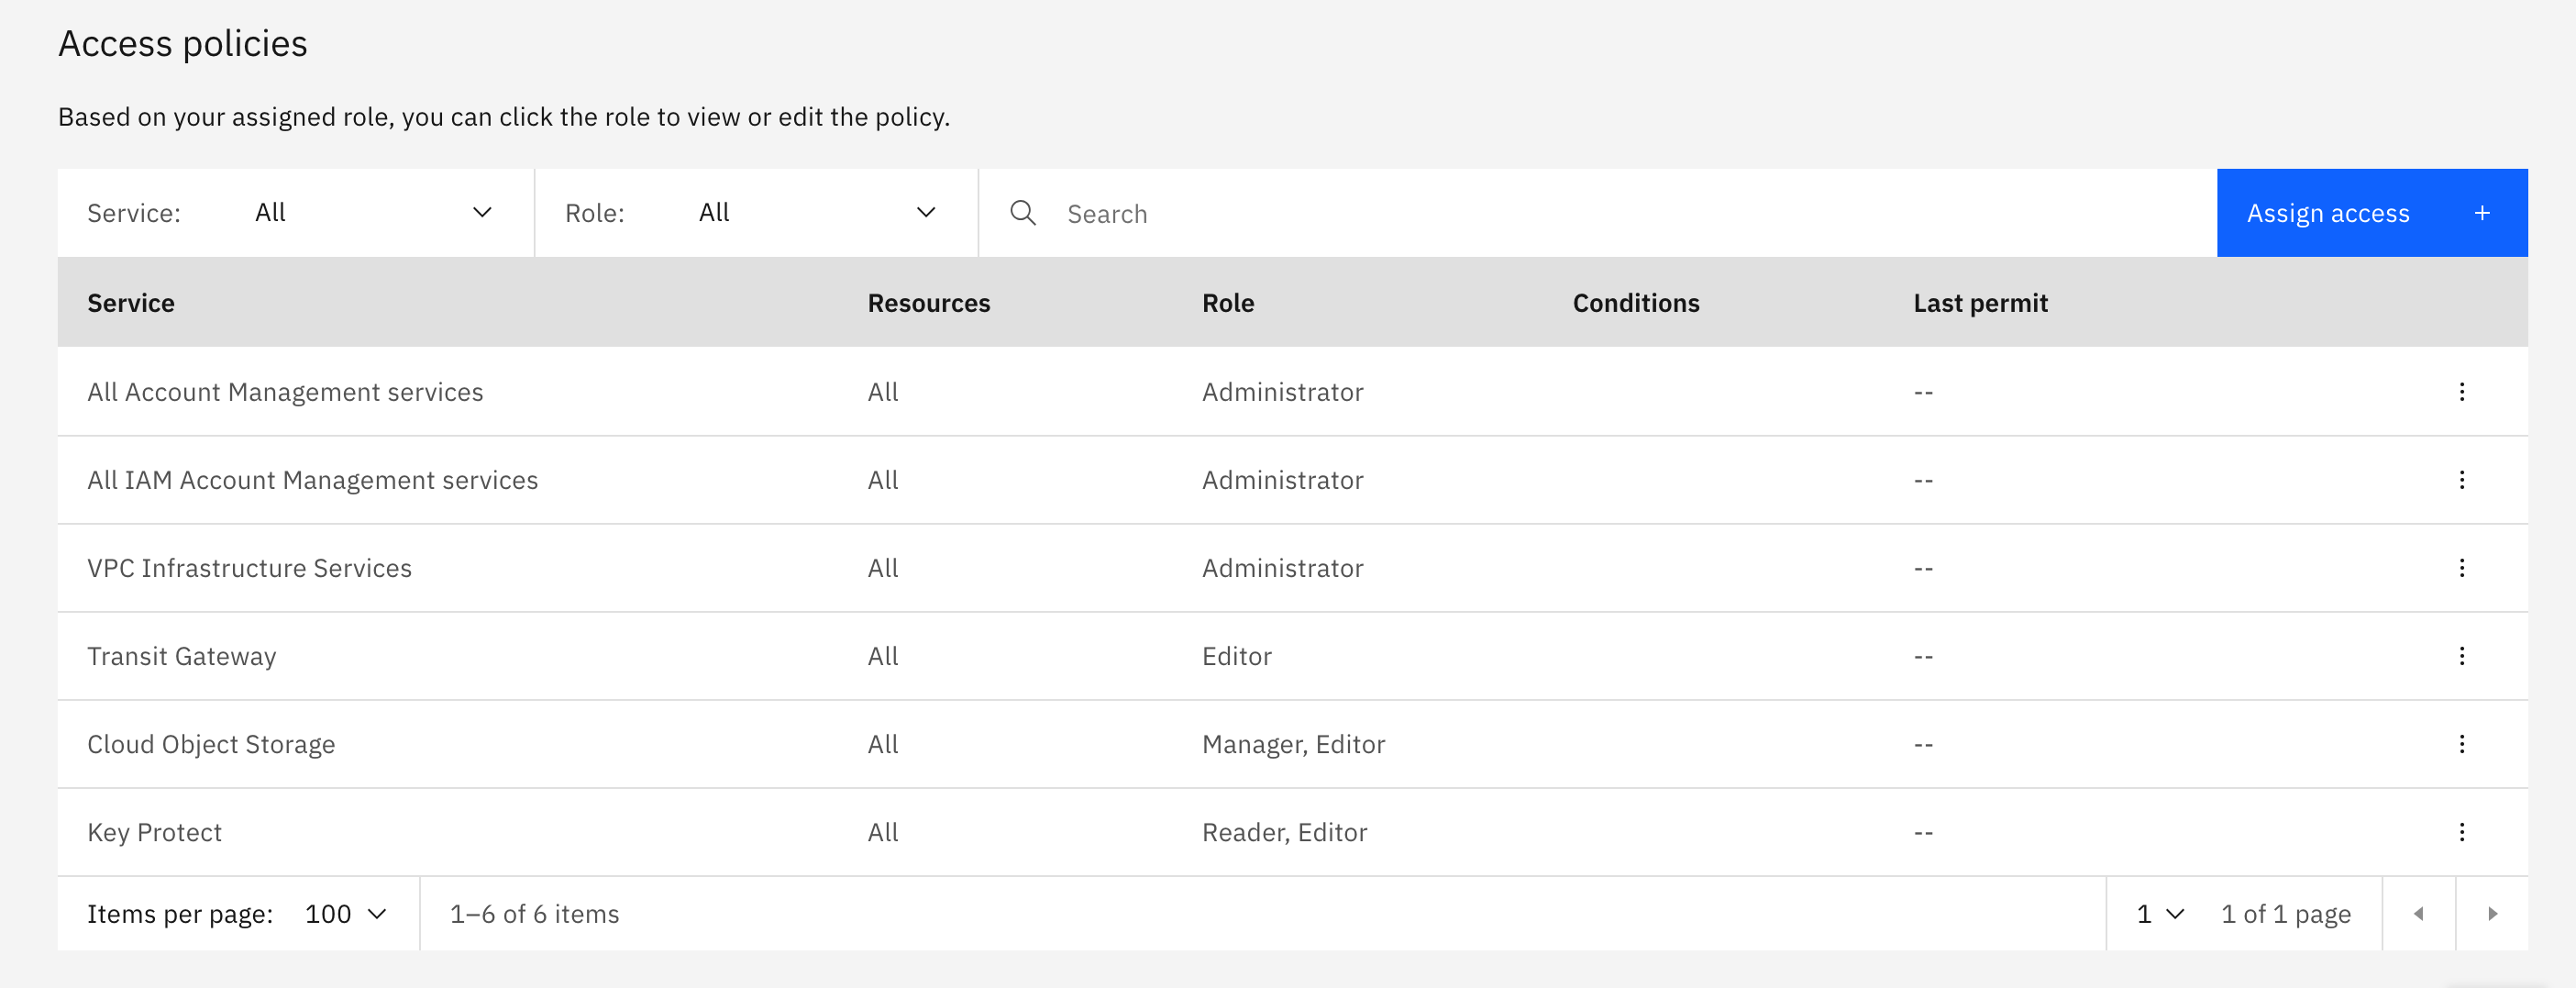This screenshot has width=2576, height=988.
Task: Click the Reader, Editor role for Key Protect
Action: 1285,831
